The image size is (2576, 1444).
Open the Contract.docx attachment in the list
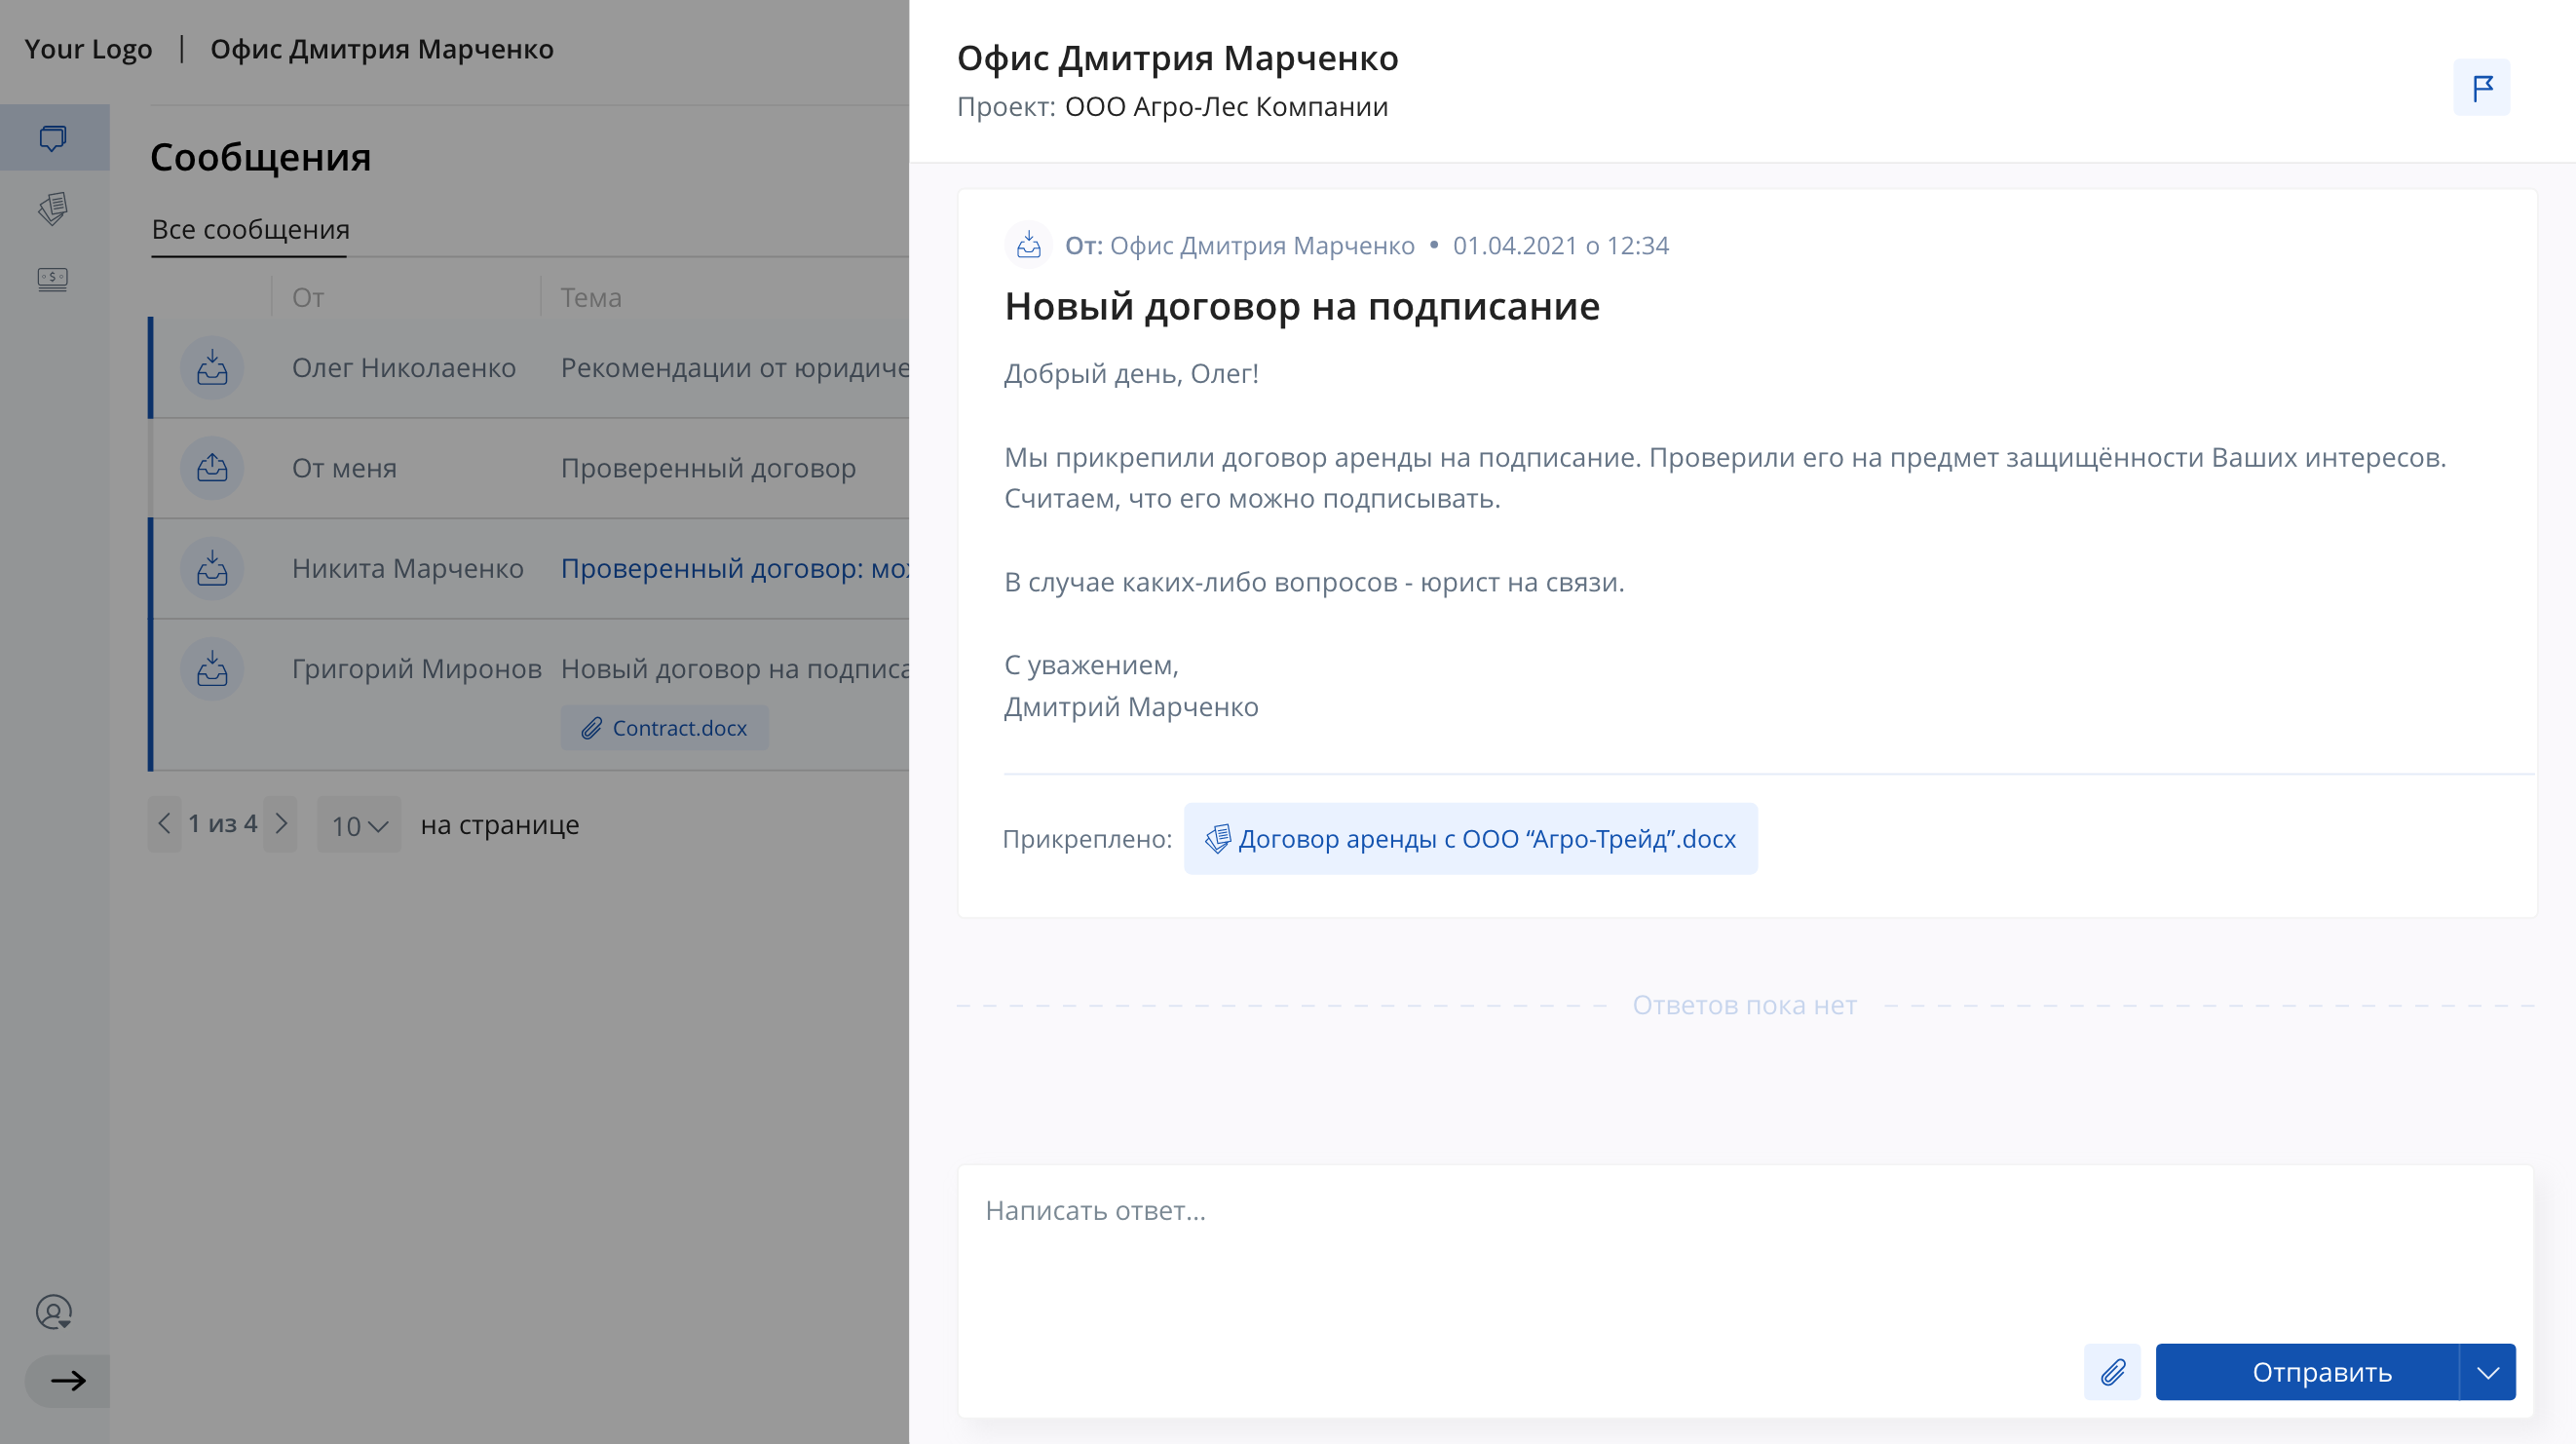(665, 728)
